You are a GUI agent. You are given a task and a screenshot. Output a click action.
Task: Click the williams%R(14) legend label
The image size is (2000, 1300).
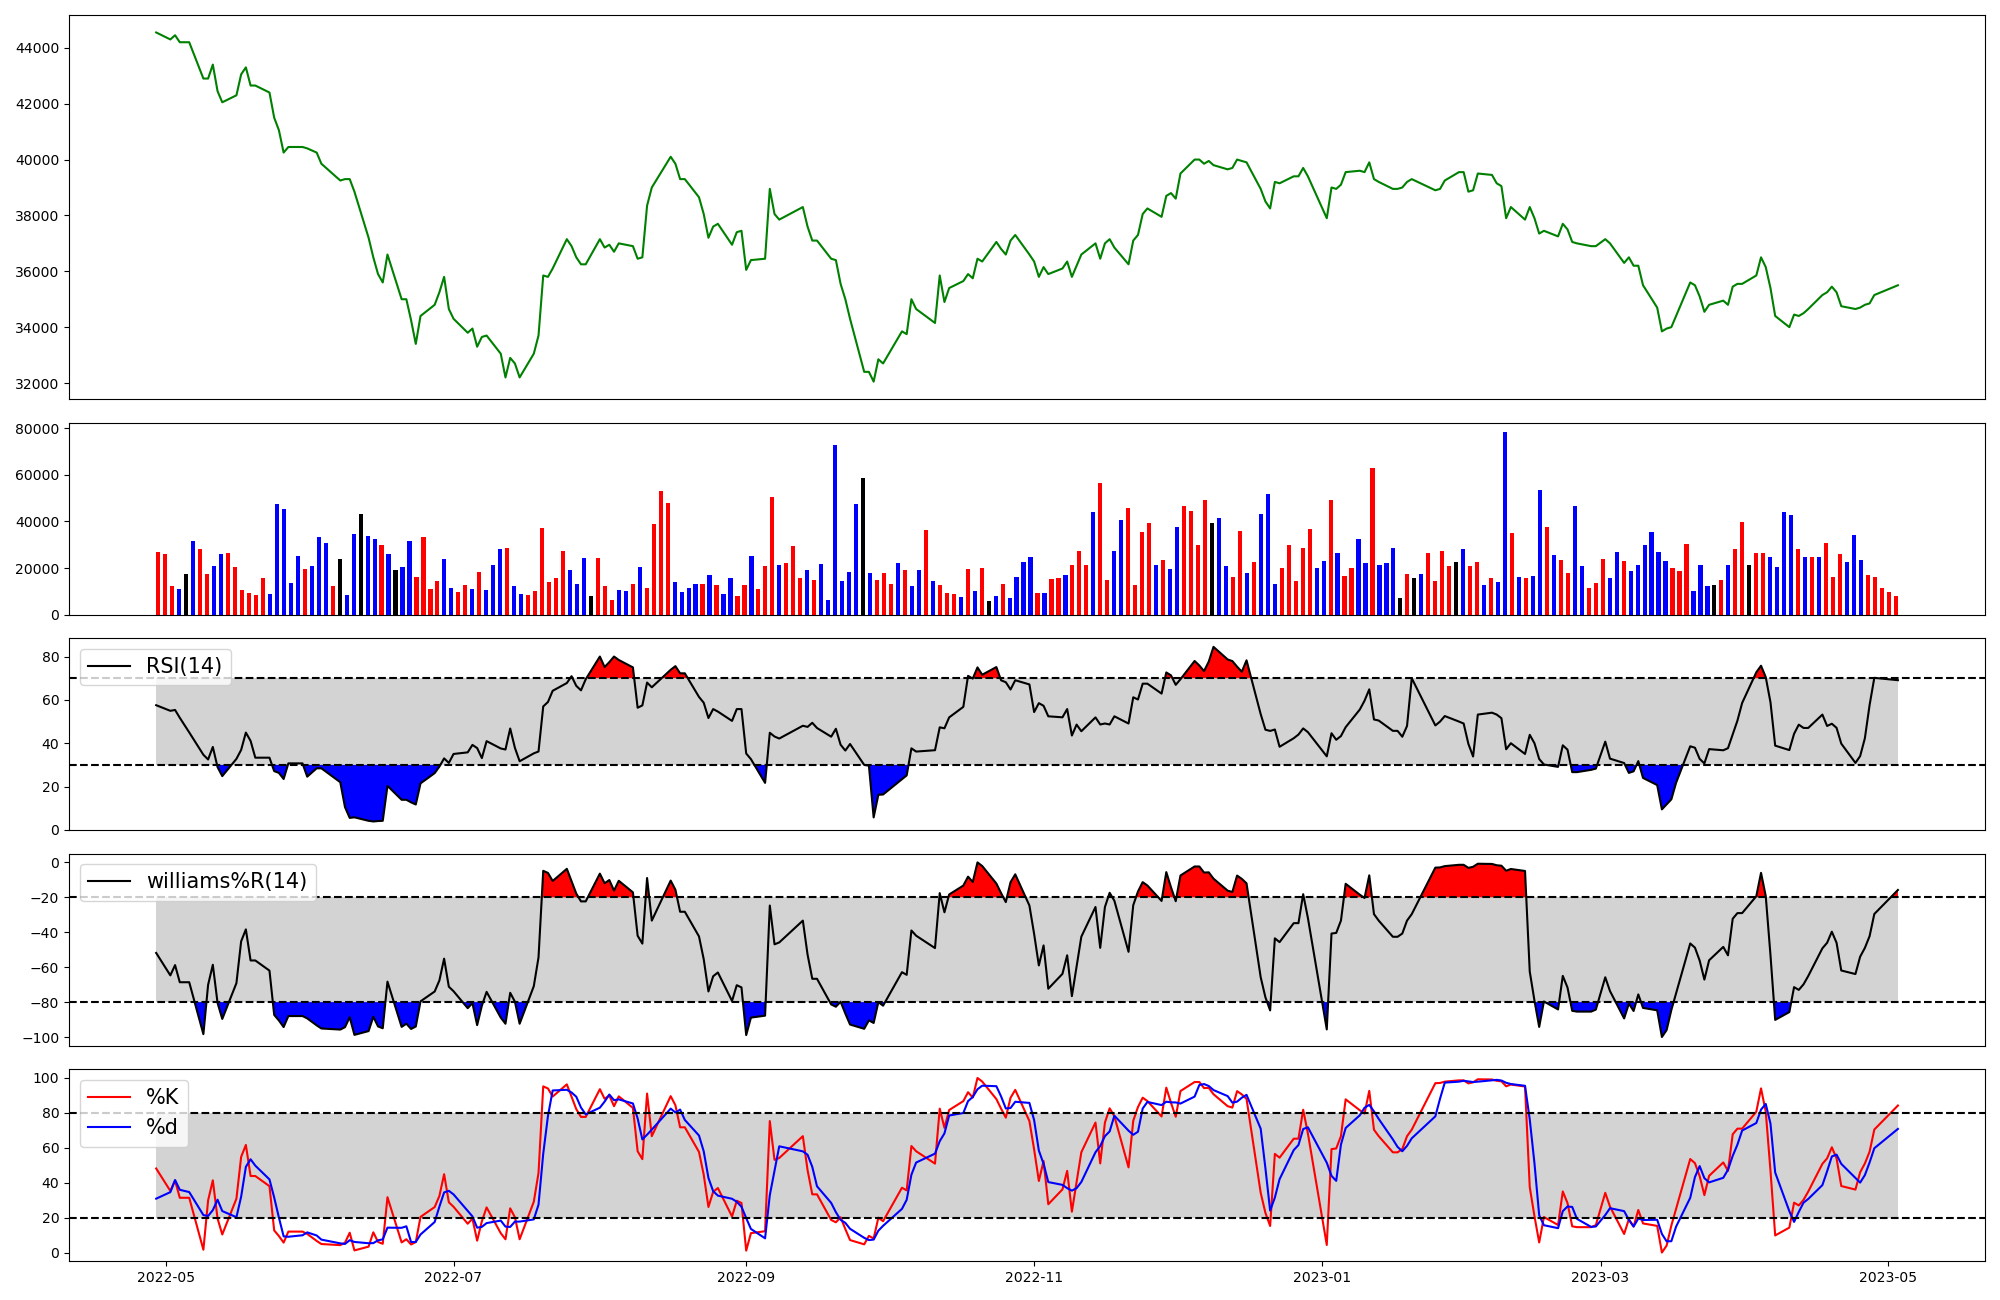click(x=227, y=881)
